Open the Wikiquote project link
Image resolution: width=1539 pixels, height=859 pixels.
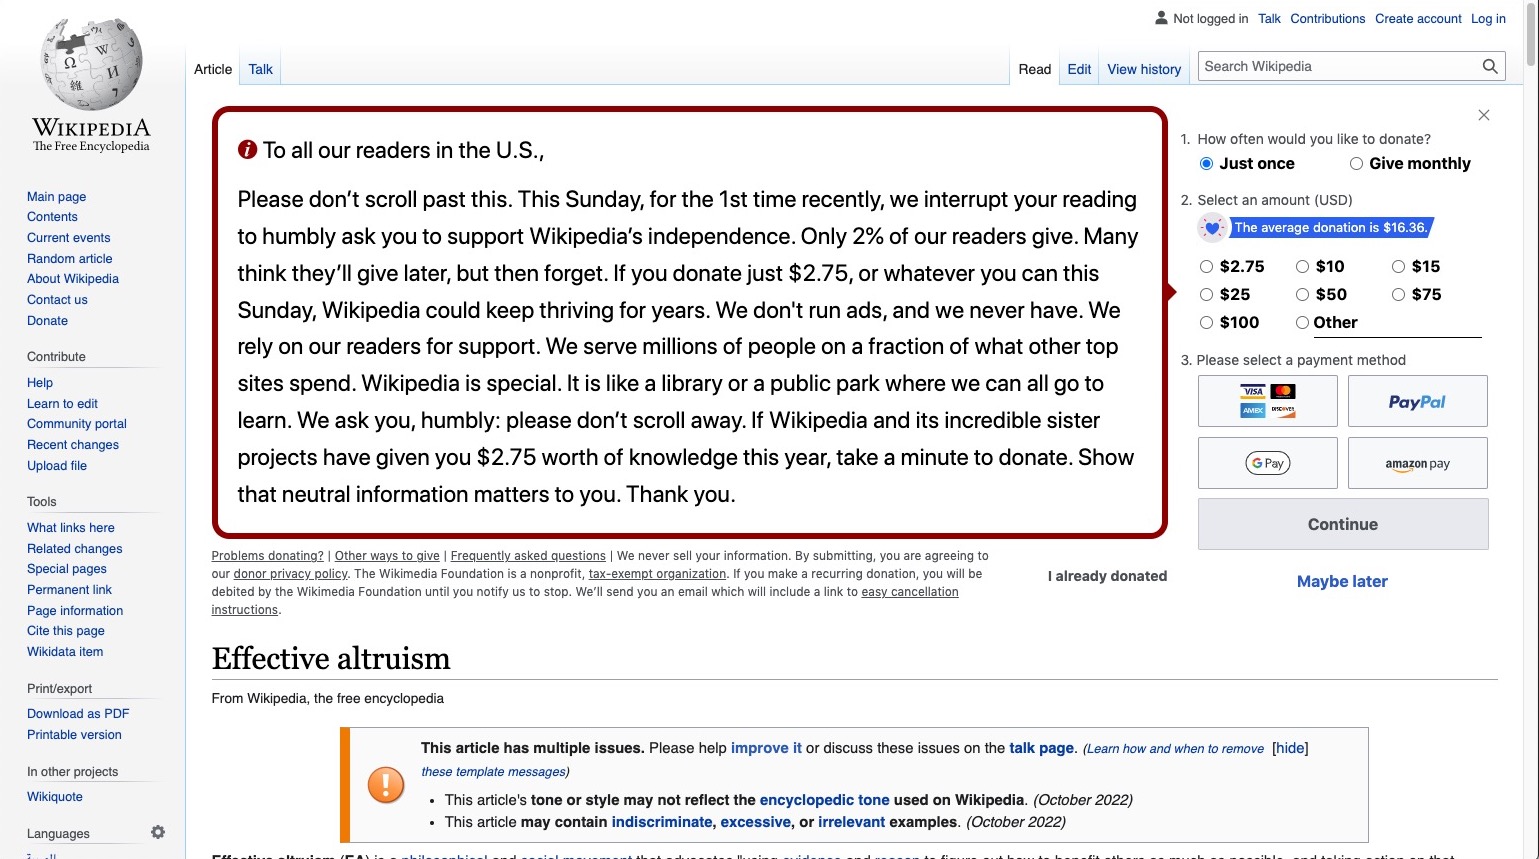point(54,797)
